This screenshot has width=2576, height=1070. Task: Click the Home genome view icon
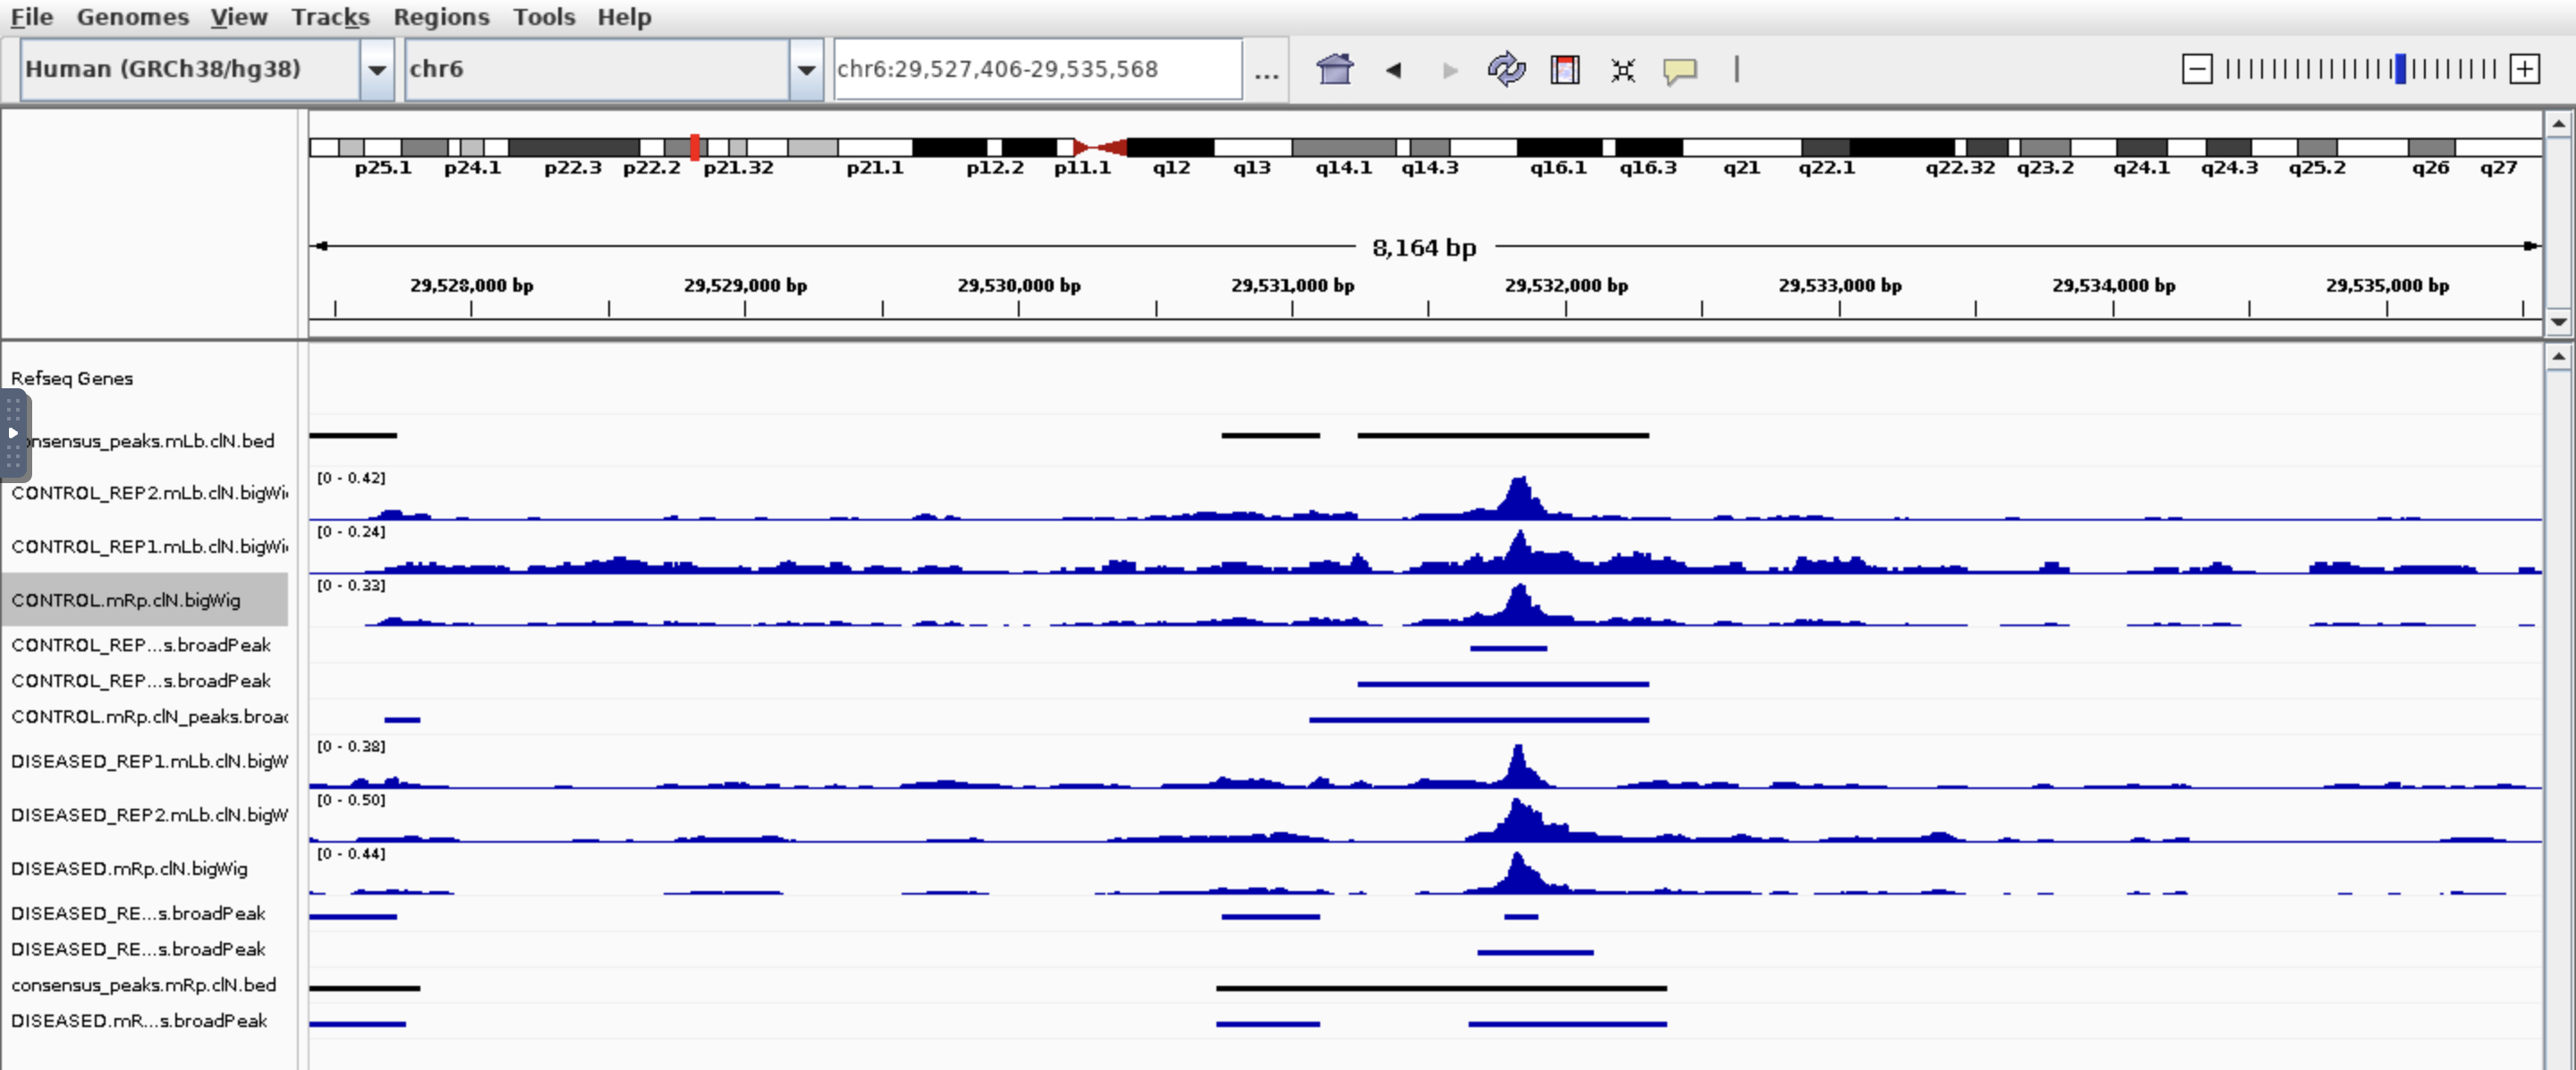(x=1334, y=69)
